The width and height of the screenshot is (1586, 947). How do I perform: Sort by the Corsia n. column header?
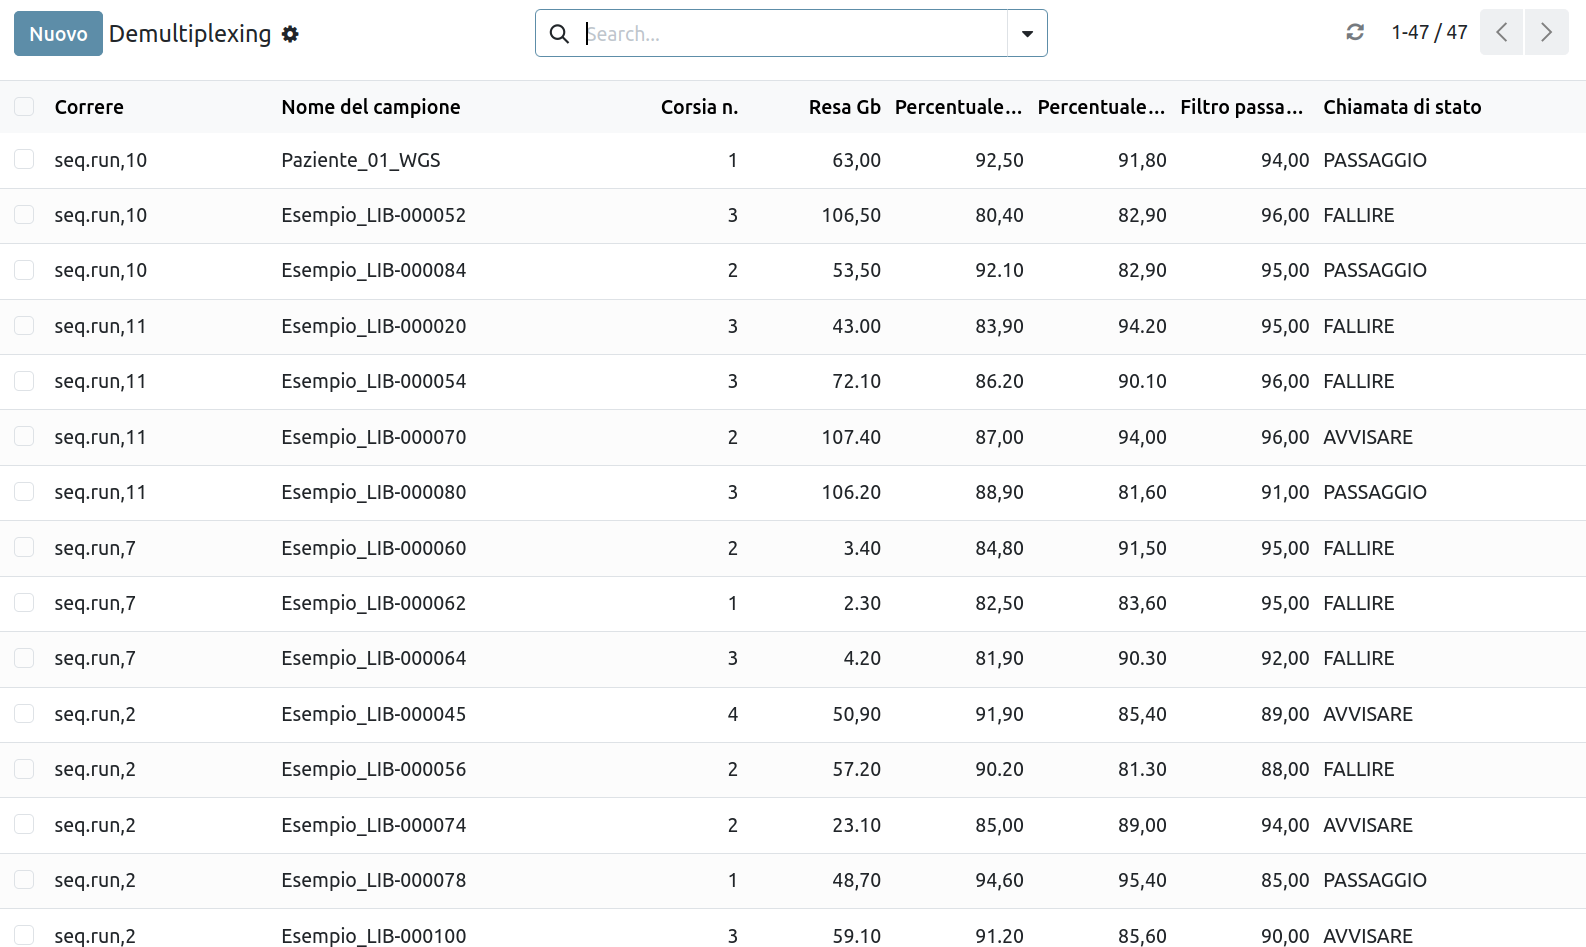point(699,107)
